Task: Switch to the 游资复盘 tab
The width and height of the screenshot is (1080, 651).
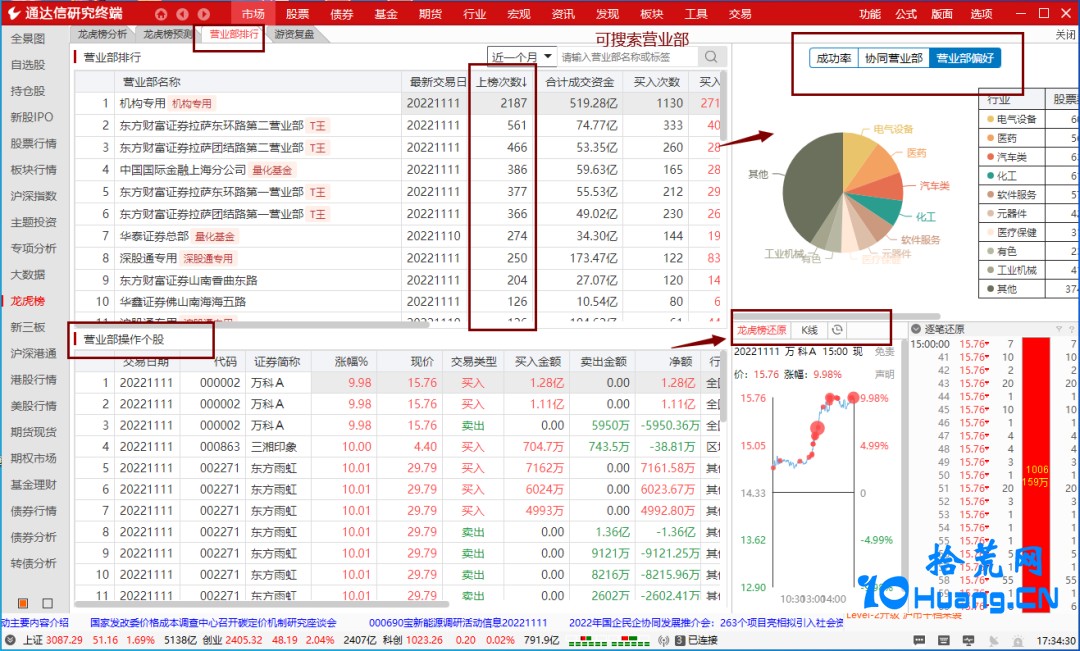Action: pos(294,34)
